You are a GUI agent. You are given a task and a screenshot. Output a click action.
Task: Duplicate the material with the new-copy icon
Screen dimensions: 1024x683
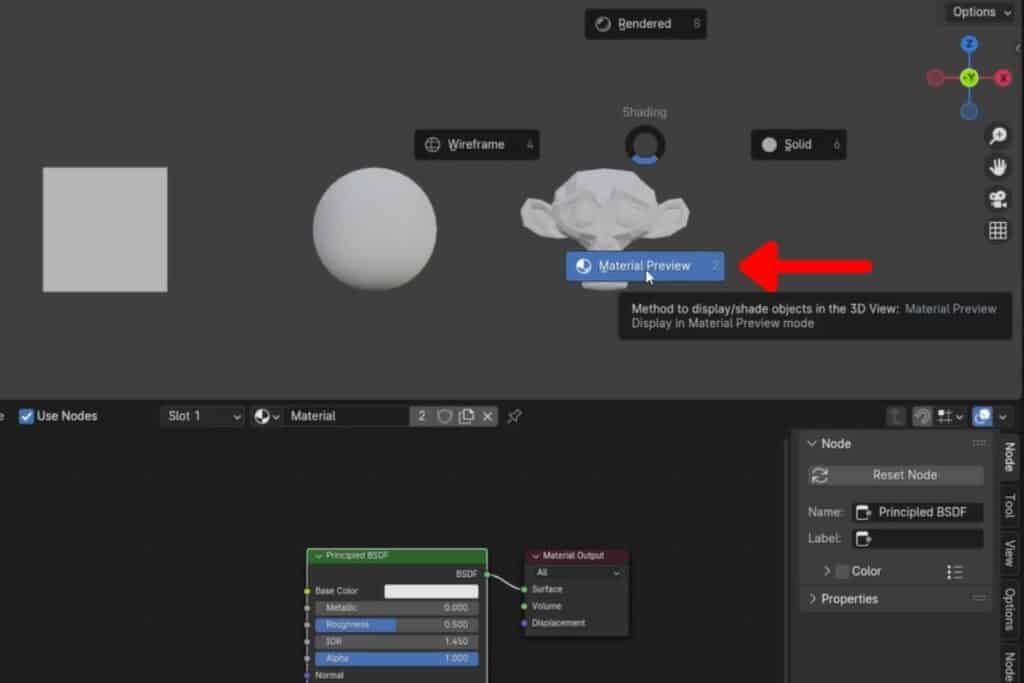point(466,416)
